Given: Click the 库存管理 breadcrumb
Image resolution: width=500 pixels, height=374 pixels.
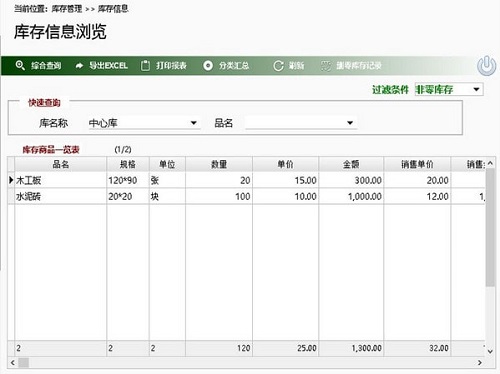Looking at the screenshot, I should [x=67, y=9].
